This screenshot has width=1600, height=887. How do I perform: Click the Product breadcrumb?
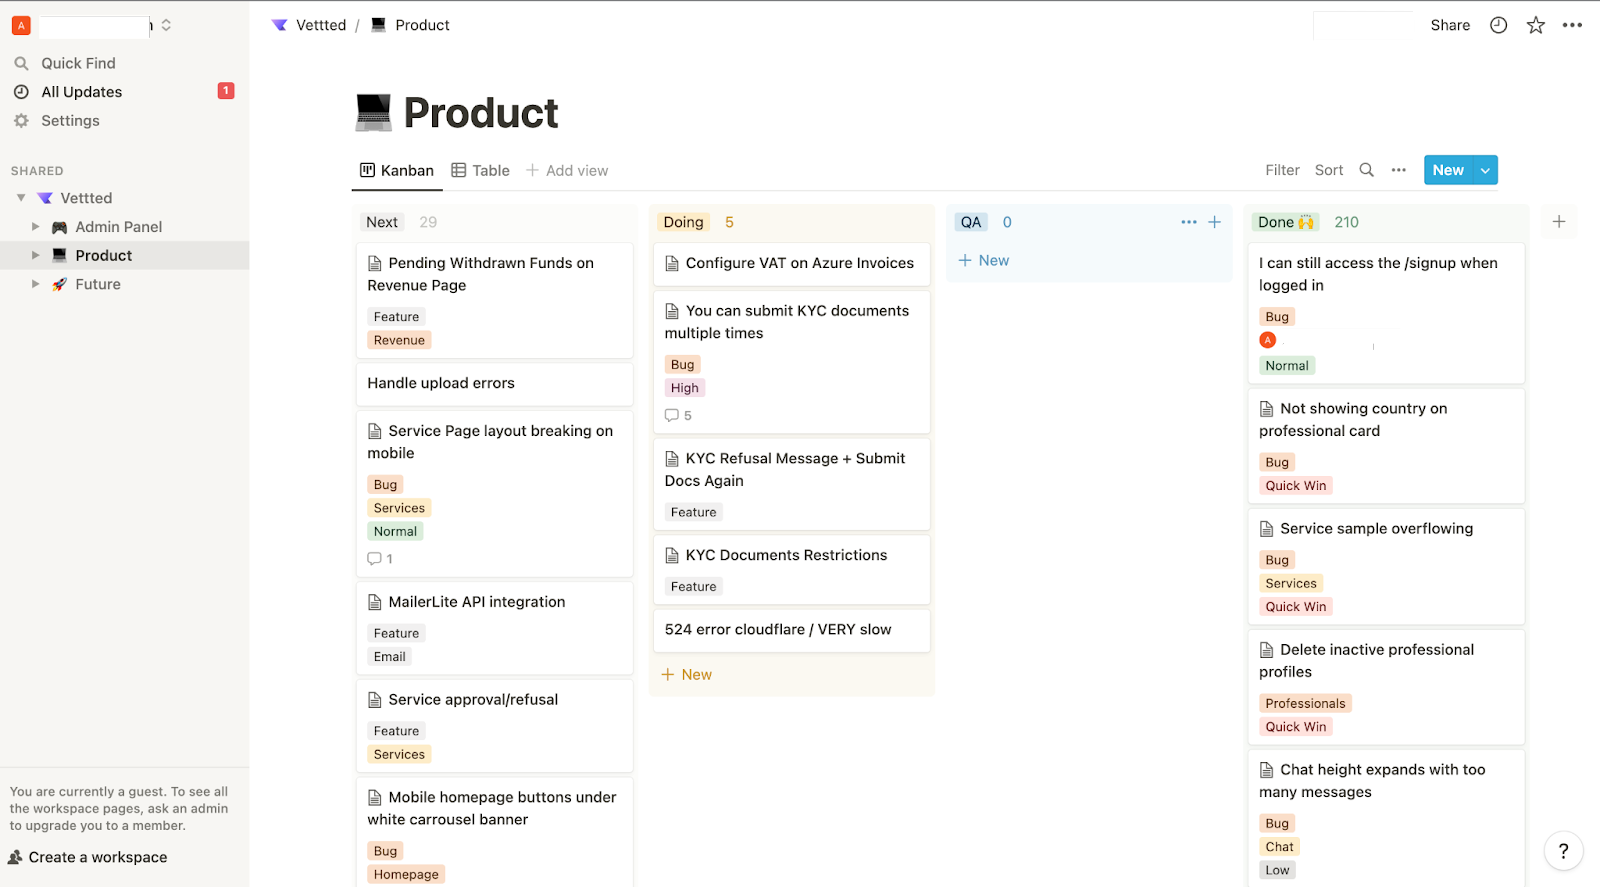(x=422, y=25)
